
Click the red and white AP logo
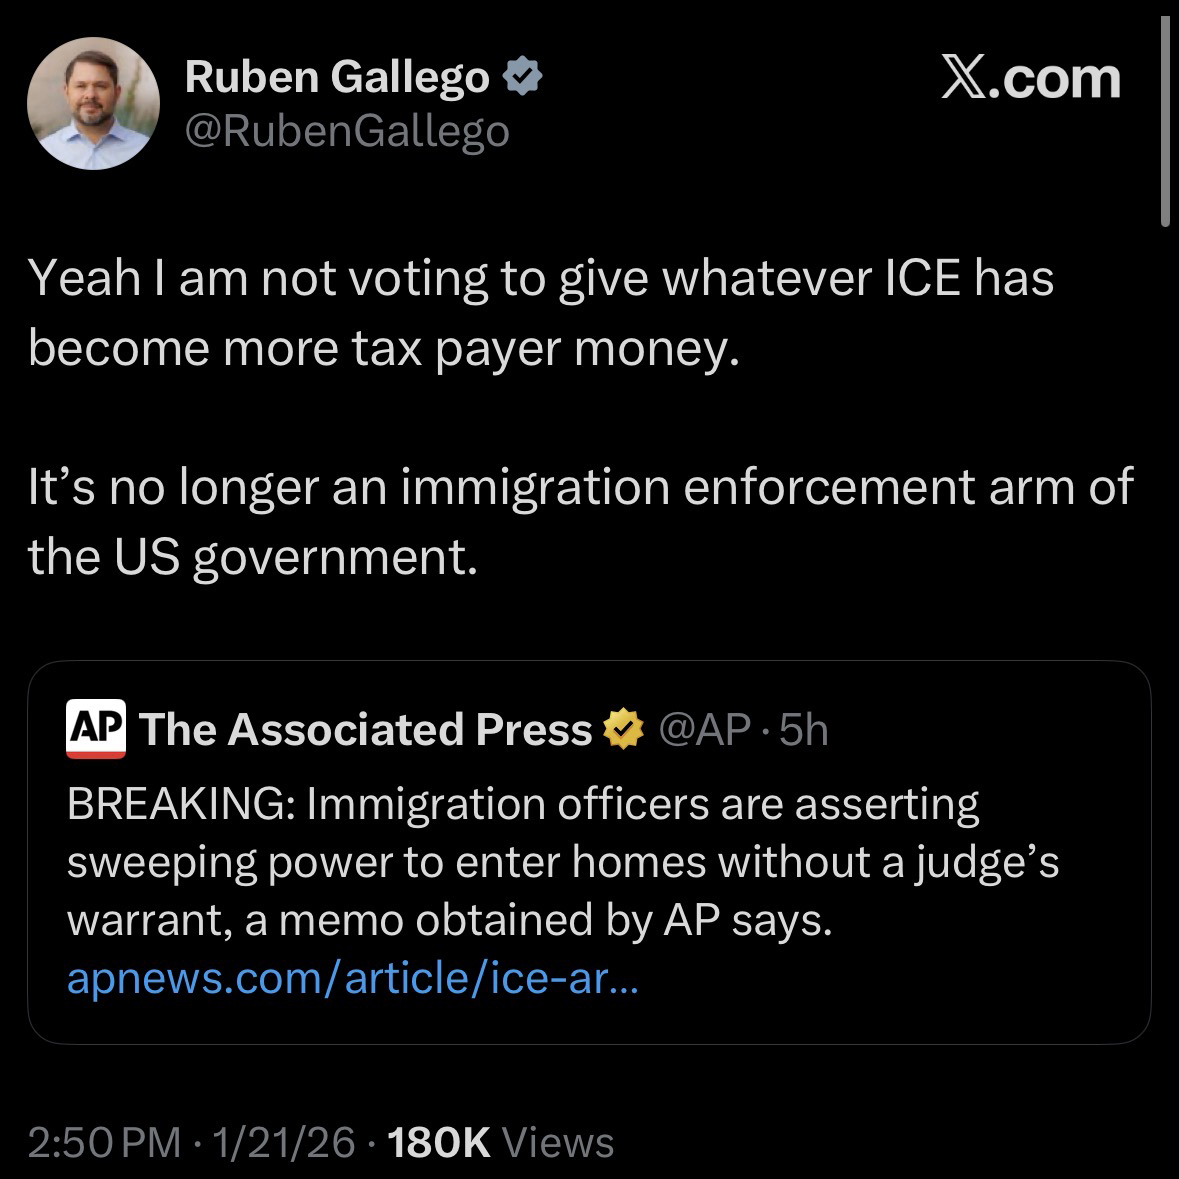pos(96,729)
